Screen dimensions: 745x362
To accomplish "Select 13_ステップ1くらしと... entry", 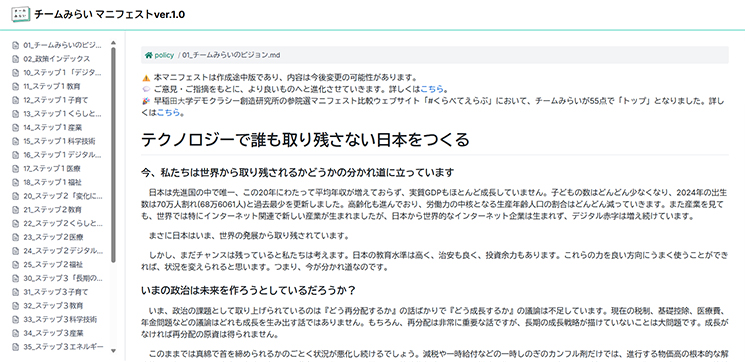I will click(63, 114).
